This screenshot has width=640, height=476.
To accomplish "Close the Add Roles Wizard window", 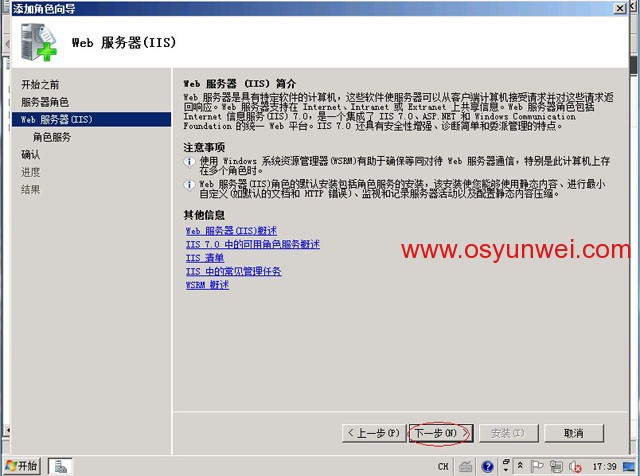I will click(620, 8).
